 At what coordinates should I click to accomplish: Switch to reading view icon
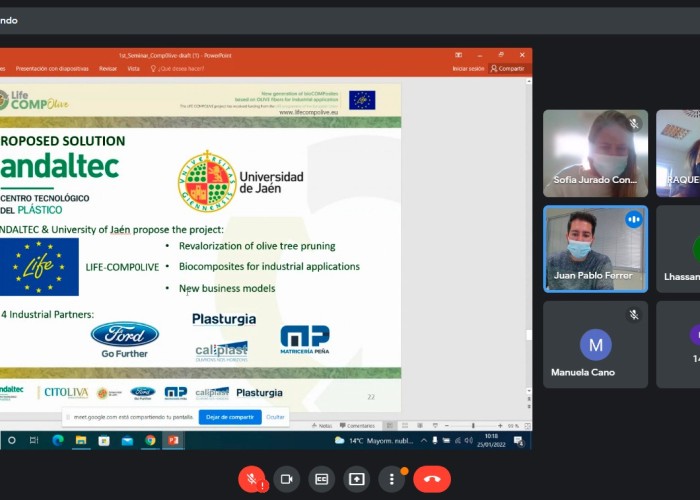pos(420,425)
